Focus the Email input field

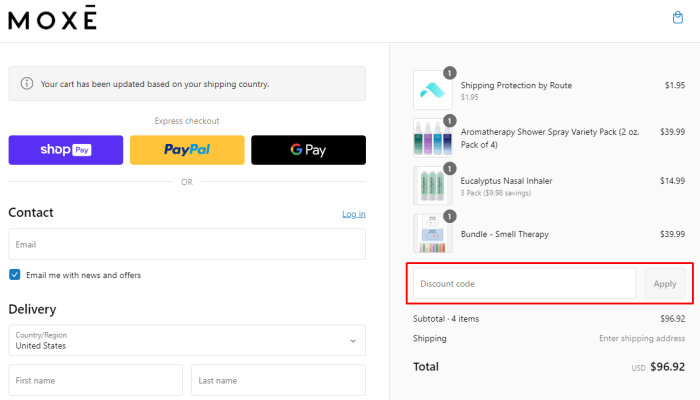click(x=187, y=244)
